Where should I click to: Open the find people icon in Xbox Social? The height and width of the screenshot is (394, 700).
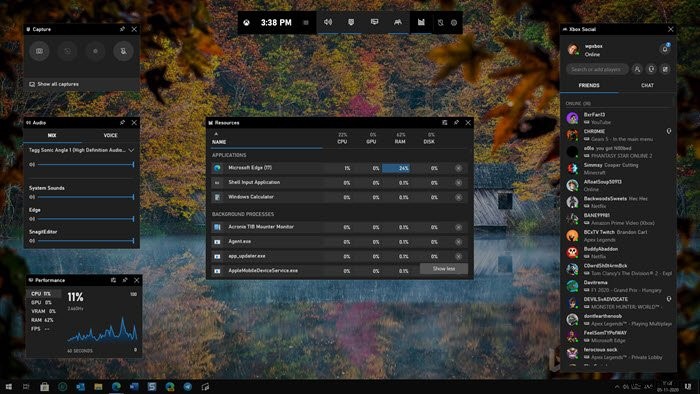click(637, 70)
